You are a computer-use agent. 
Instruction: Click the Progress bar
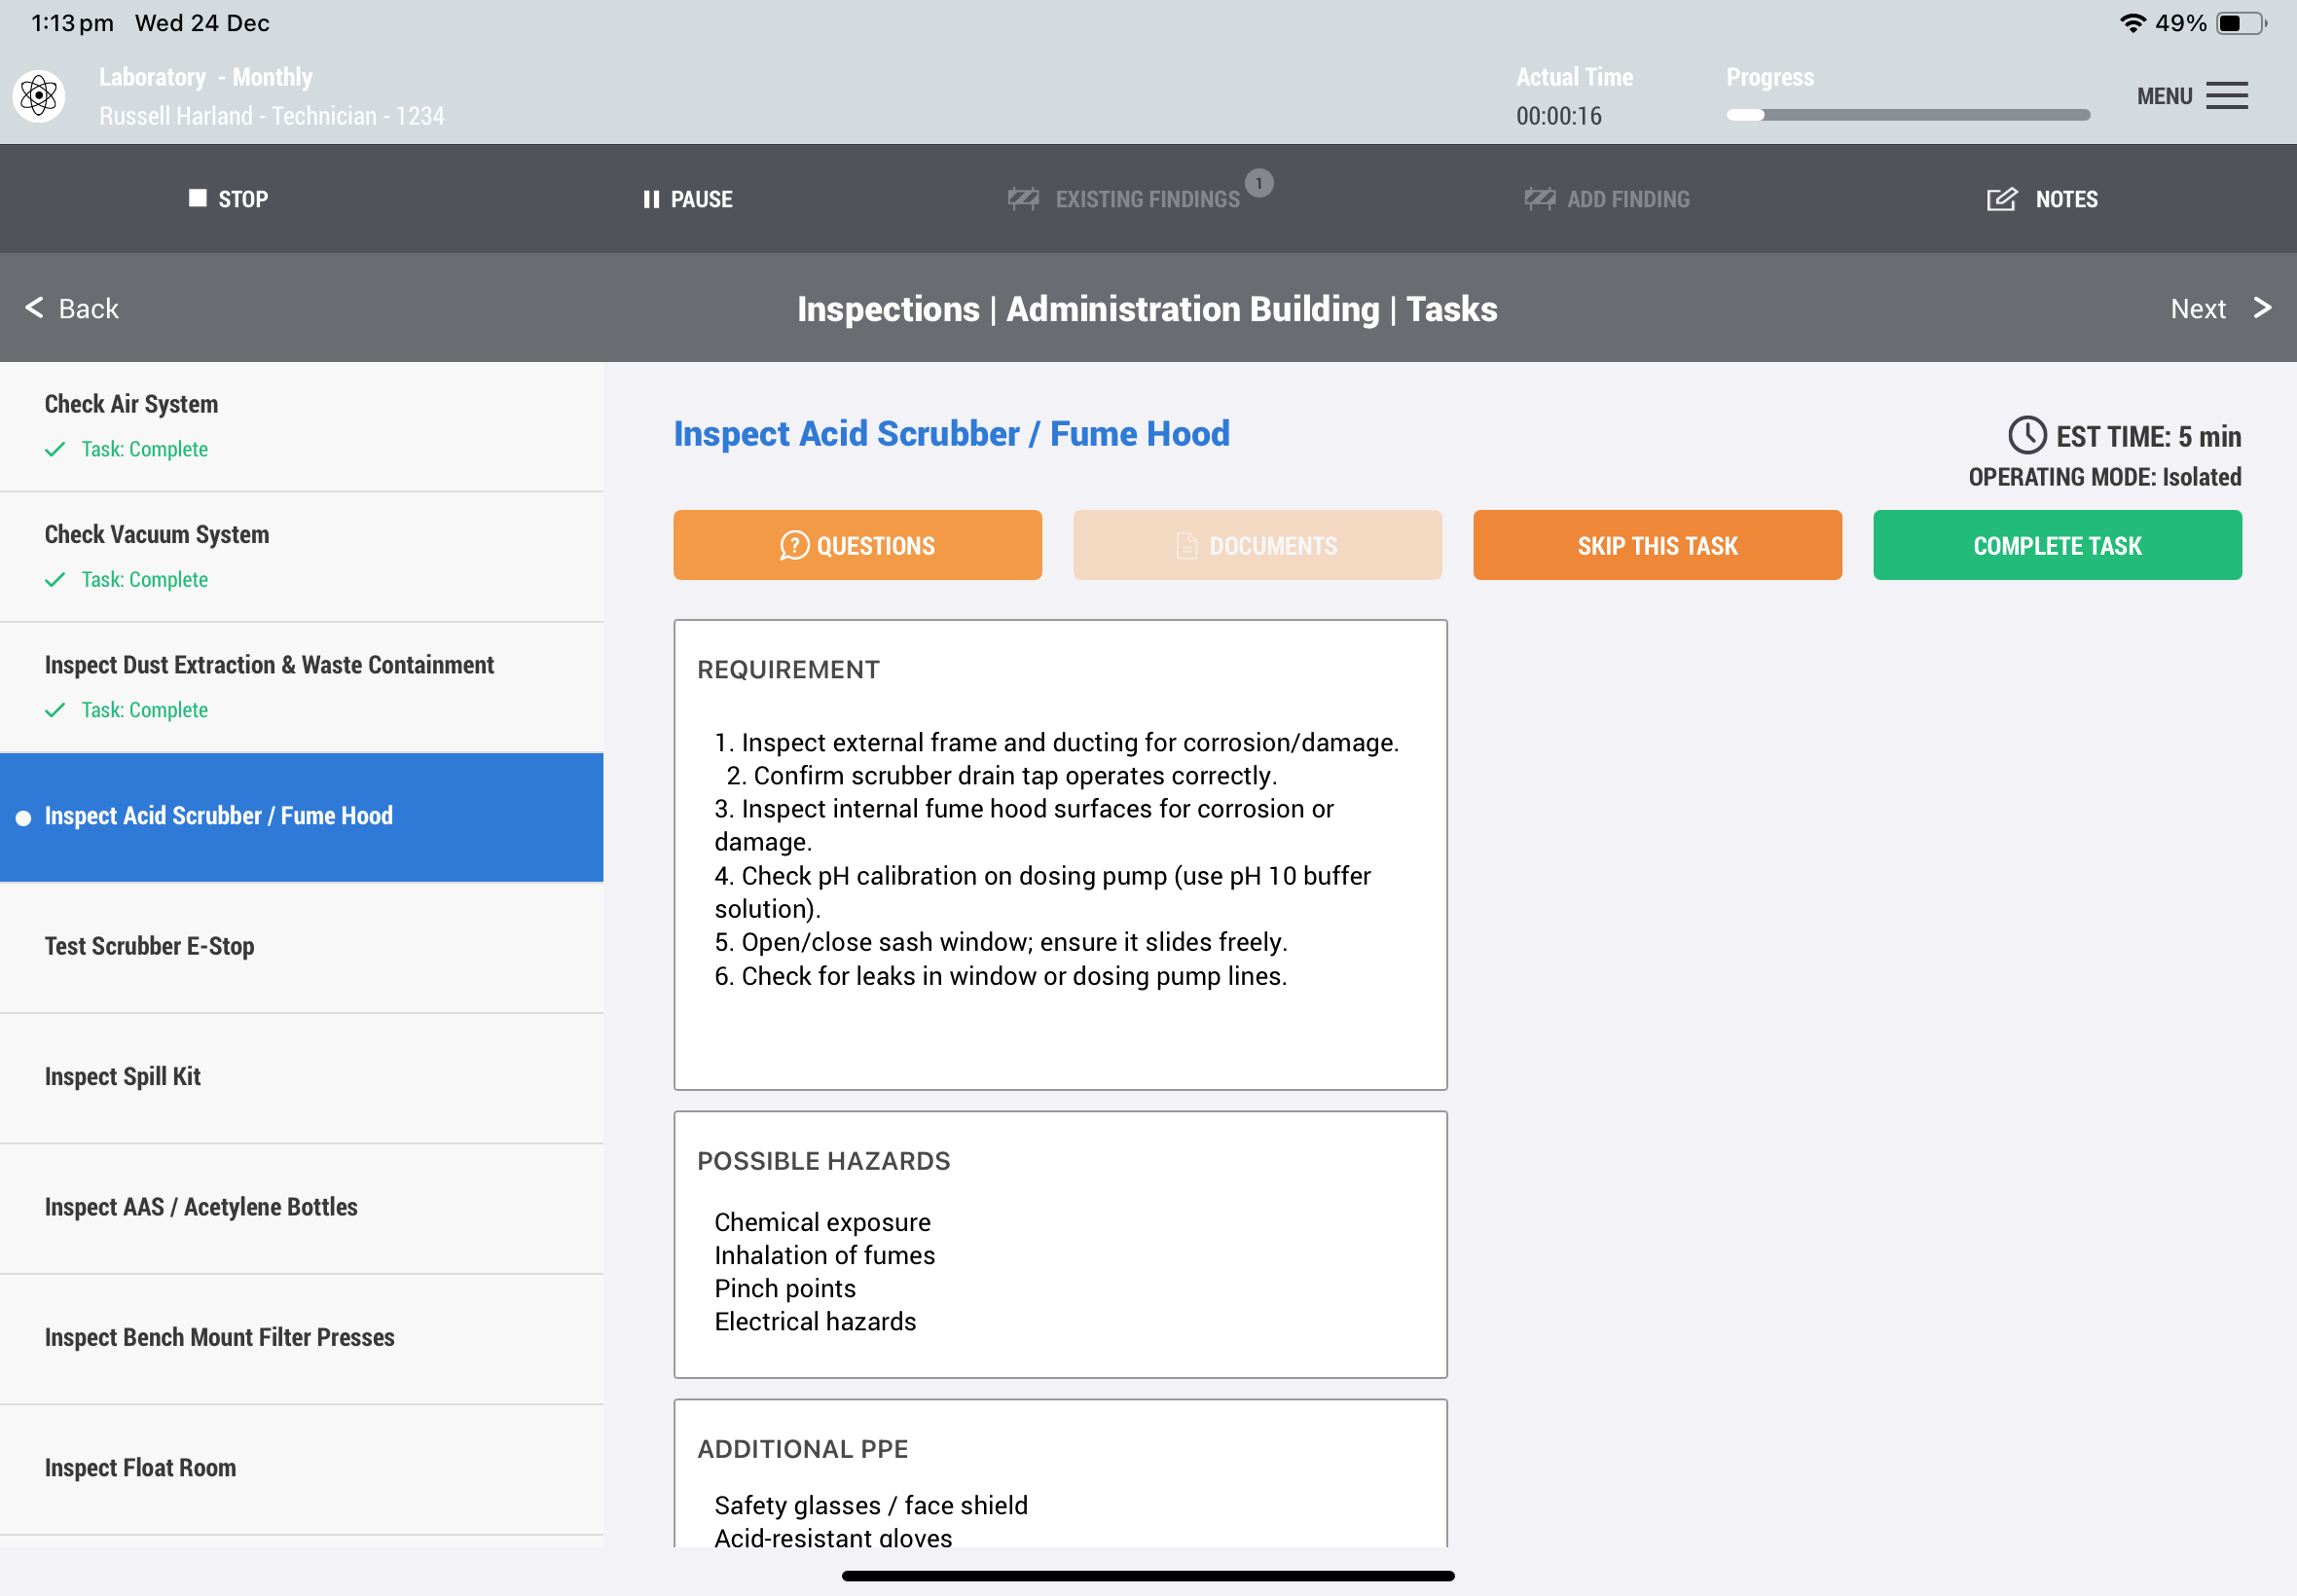[x=1907, y=115]
